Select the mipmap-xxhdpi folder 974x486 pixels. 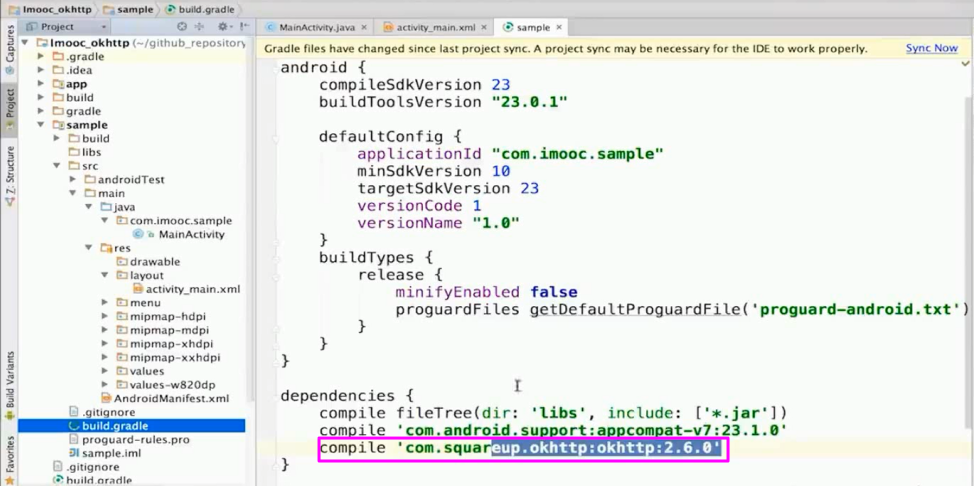point(175,357)
